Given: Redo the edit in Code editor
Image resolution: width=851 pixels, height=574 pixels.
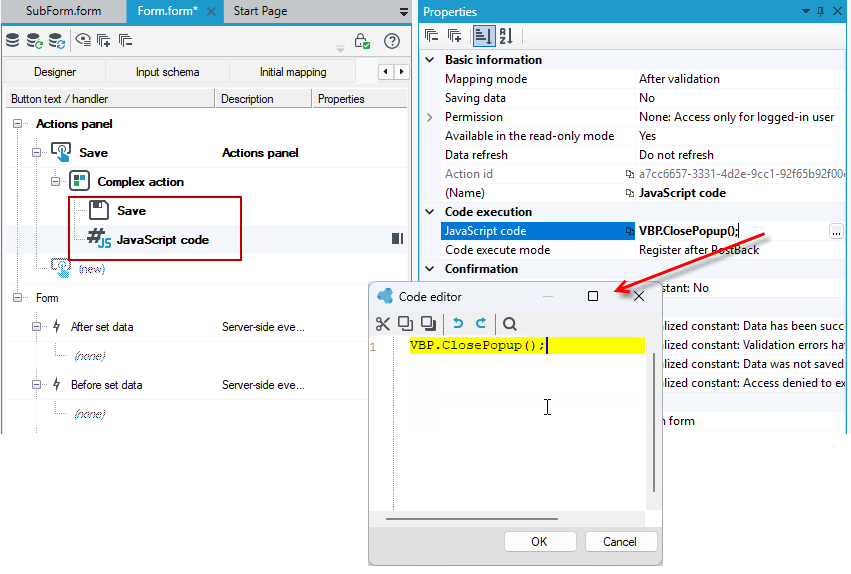Looking at the screenshot, I should click(481, 323).
